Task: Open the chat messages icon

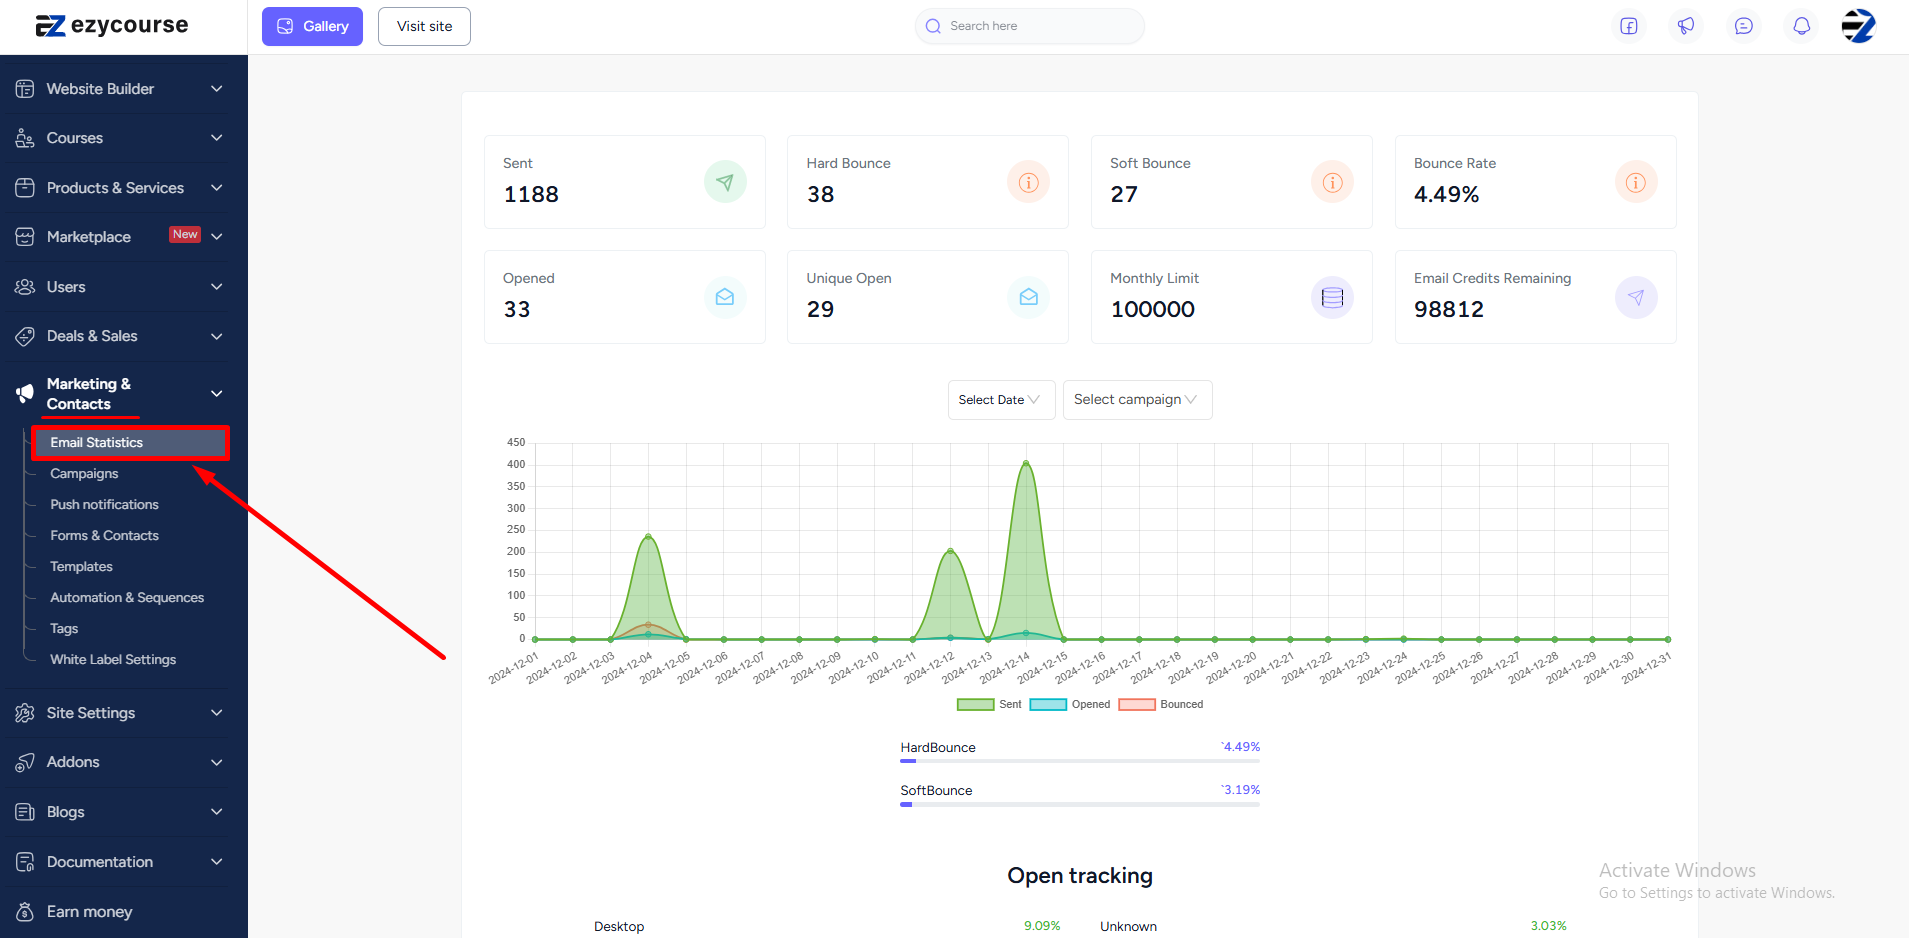Action: (x=1744, y=26)
